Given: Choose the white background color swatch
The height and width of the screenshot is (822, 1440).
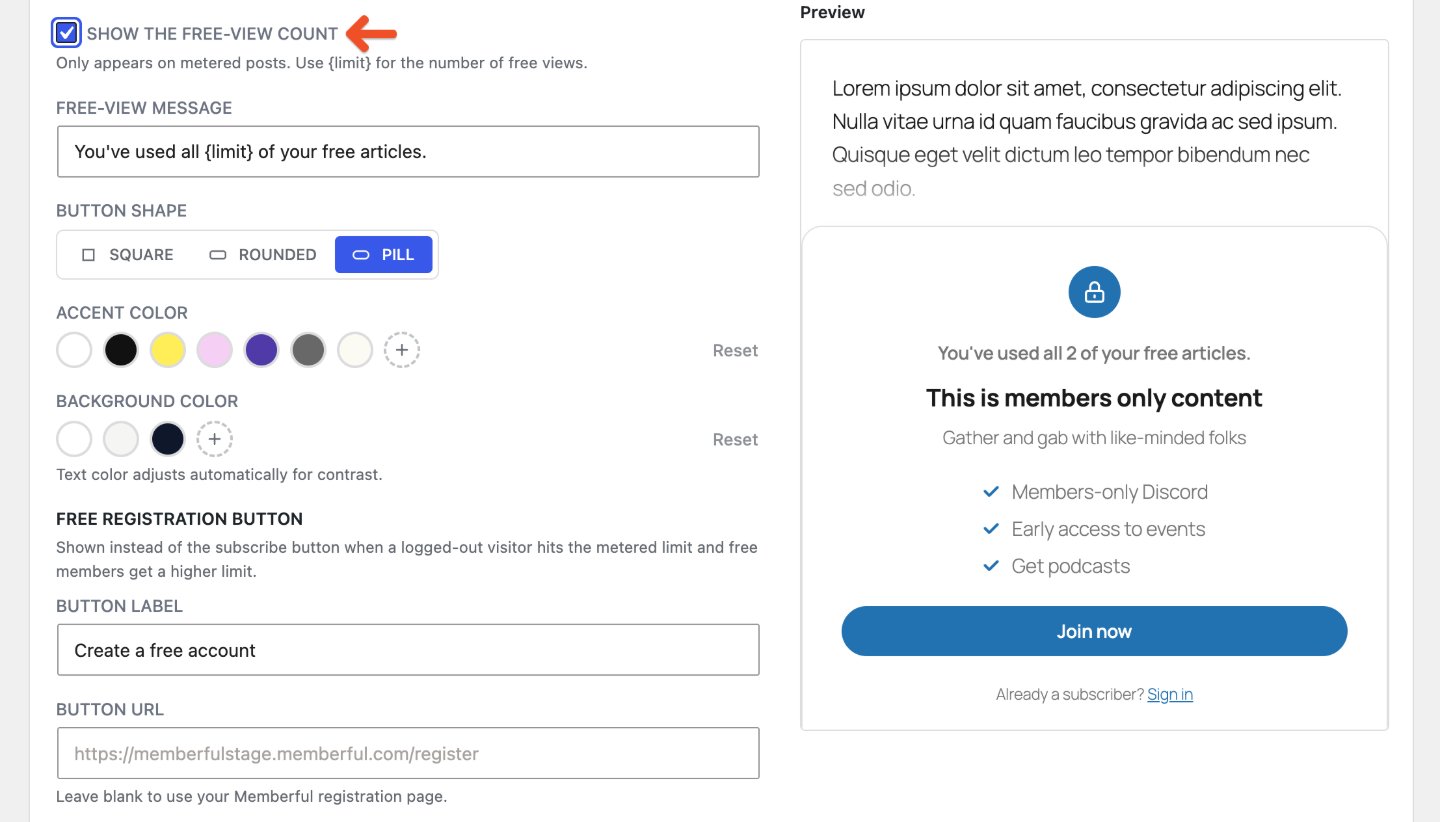Looking at the screenshot, I should 74,439.
